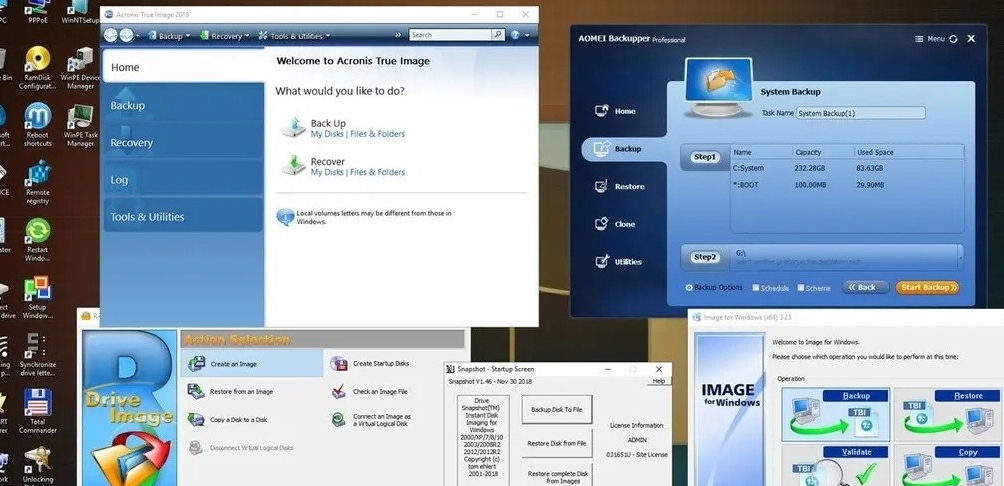The height and width of the screenshot is (486, 1004).
Task: Select Recovery tab in Acronis sidebar
Action: point(183,142)
